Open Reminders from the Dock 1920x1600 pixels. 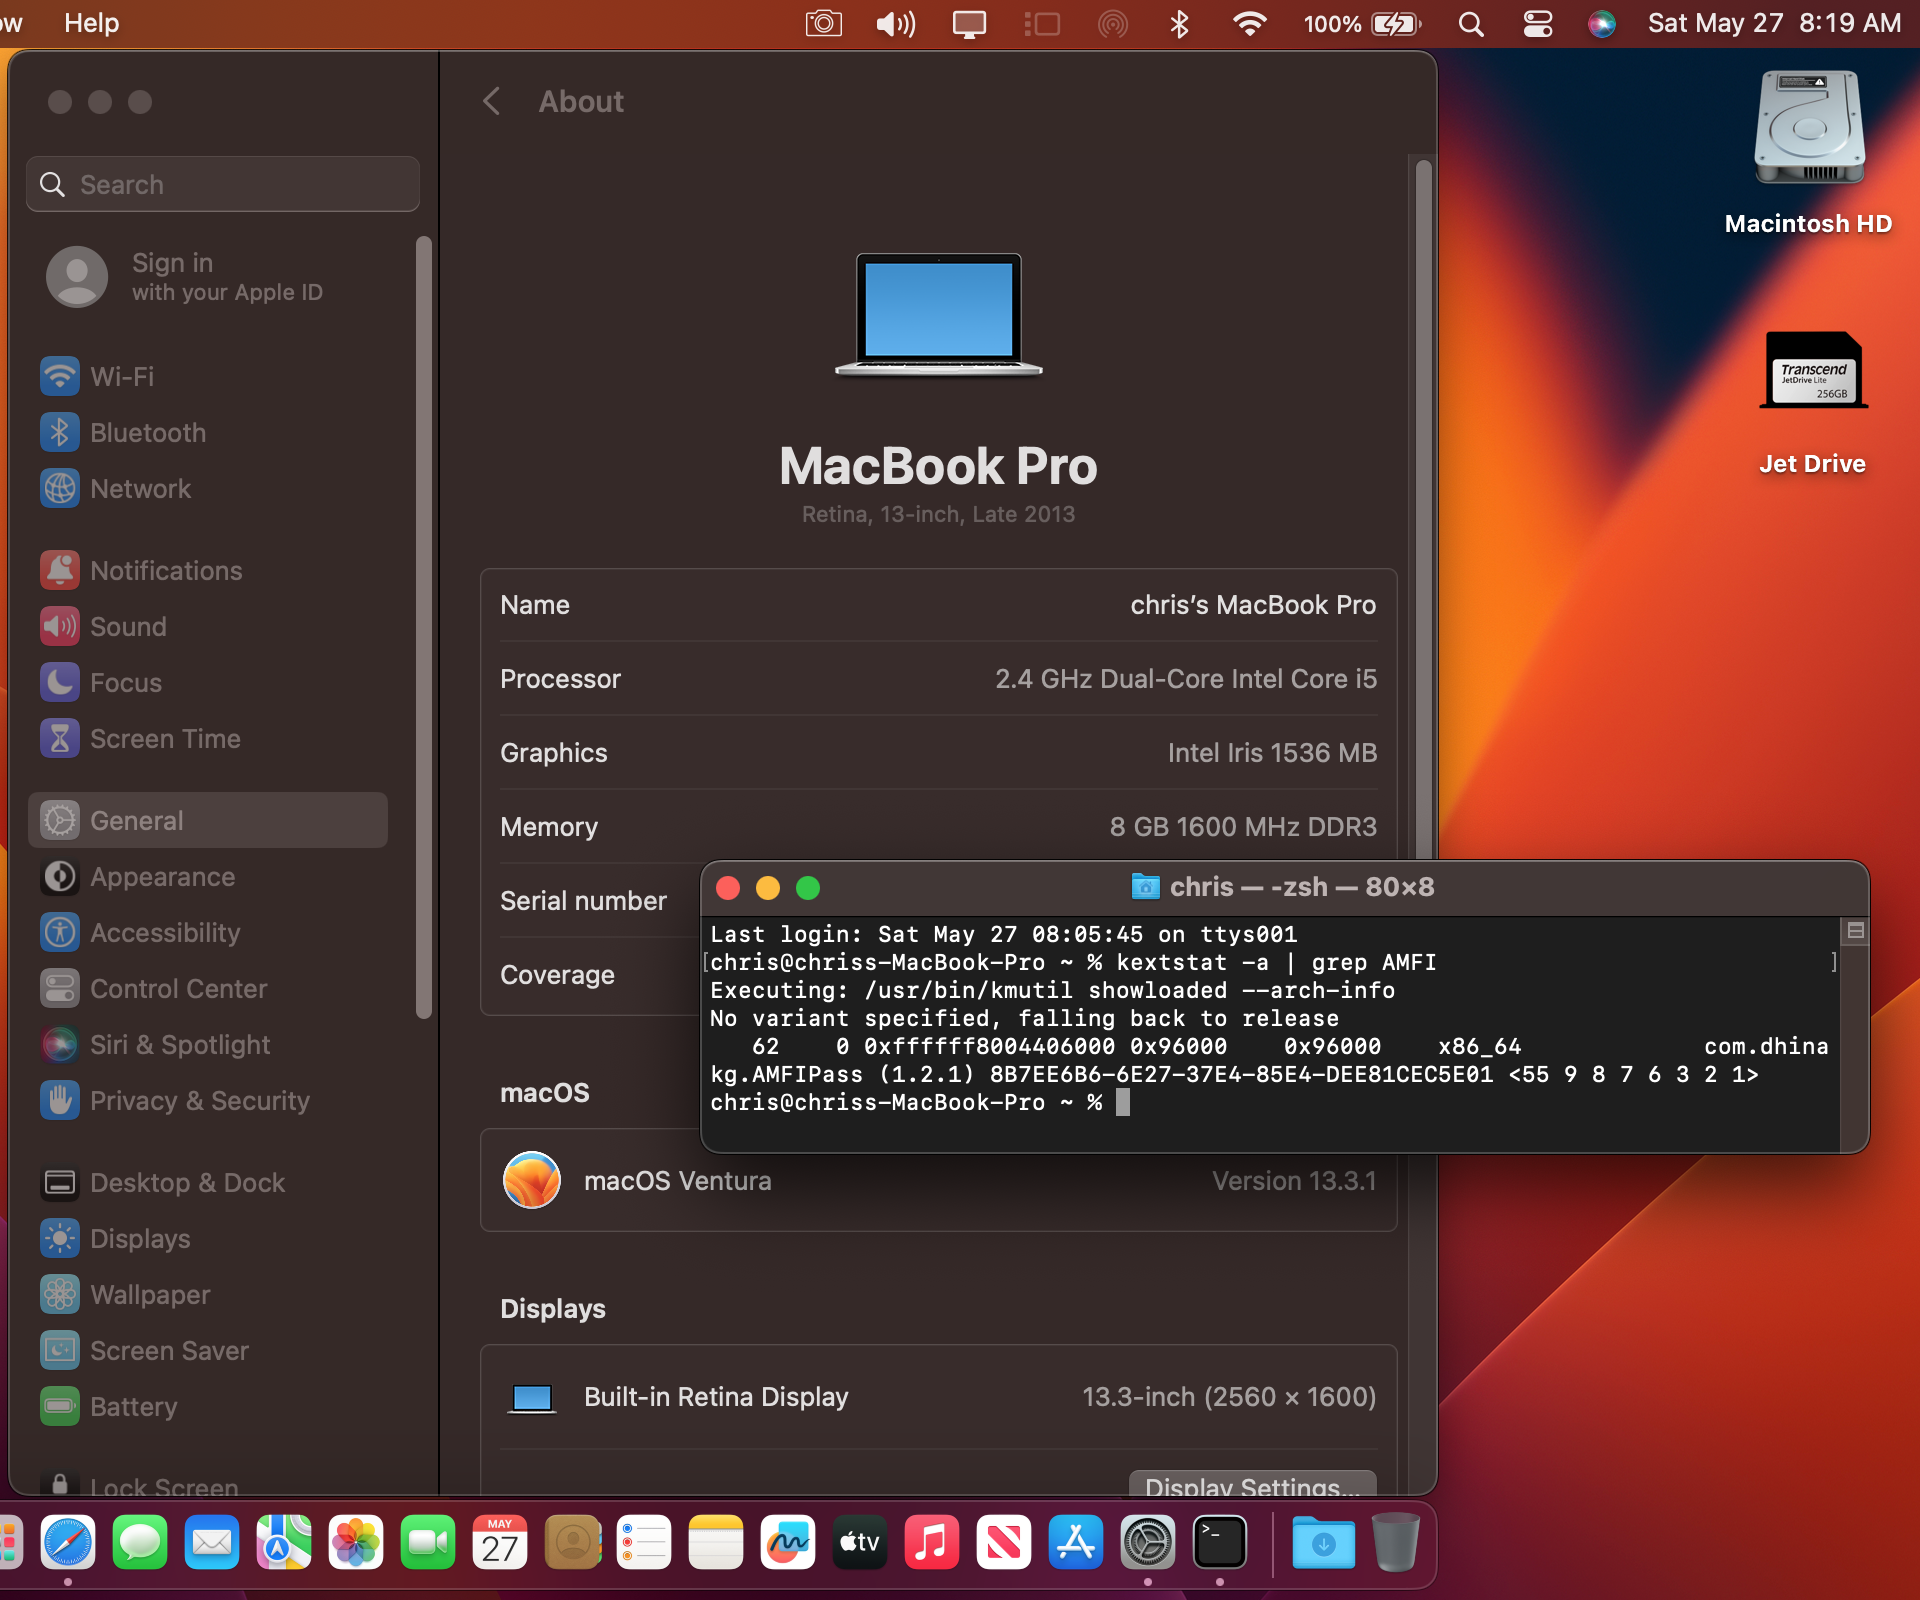click(x=644, y=1542)
